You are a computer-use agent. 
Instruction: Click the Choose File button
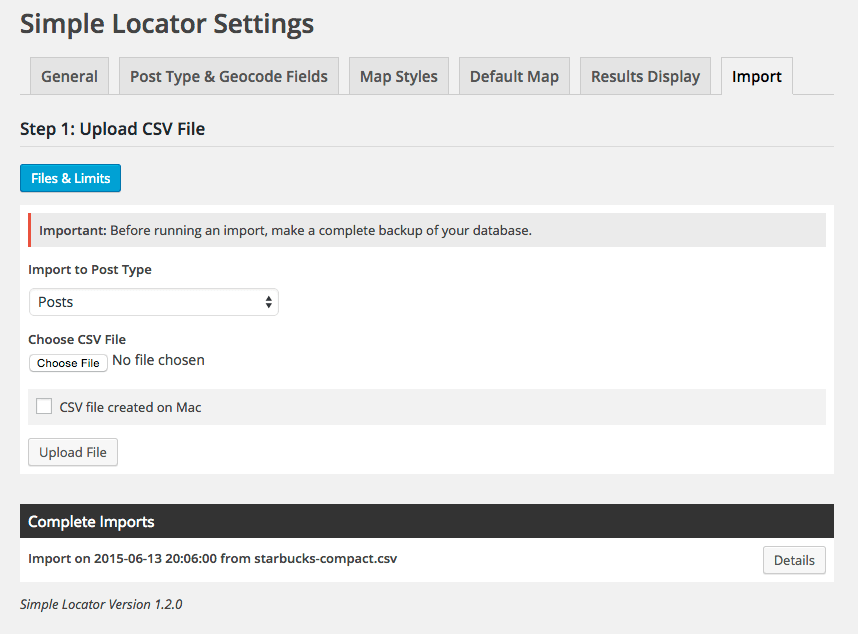(x=68, y=363)
